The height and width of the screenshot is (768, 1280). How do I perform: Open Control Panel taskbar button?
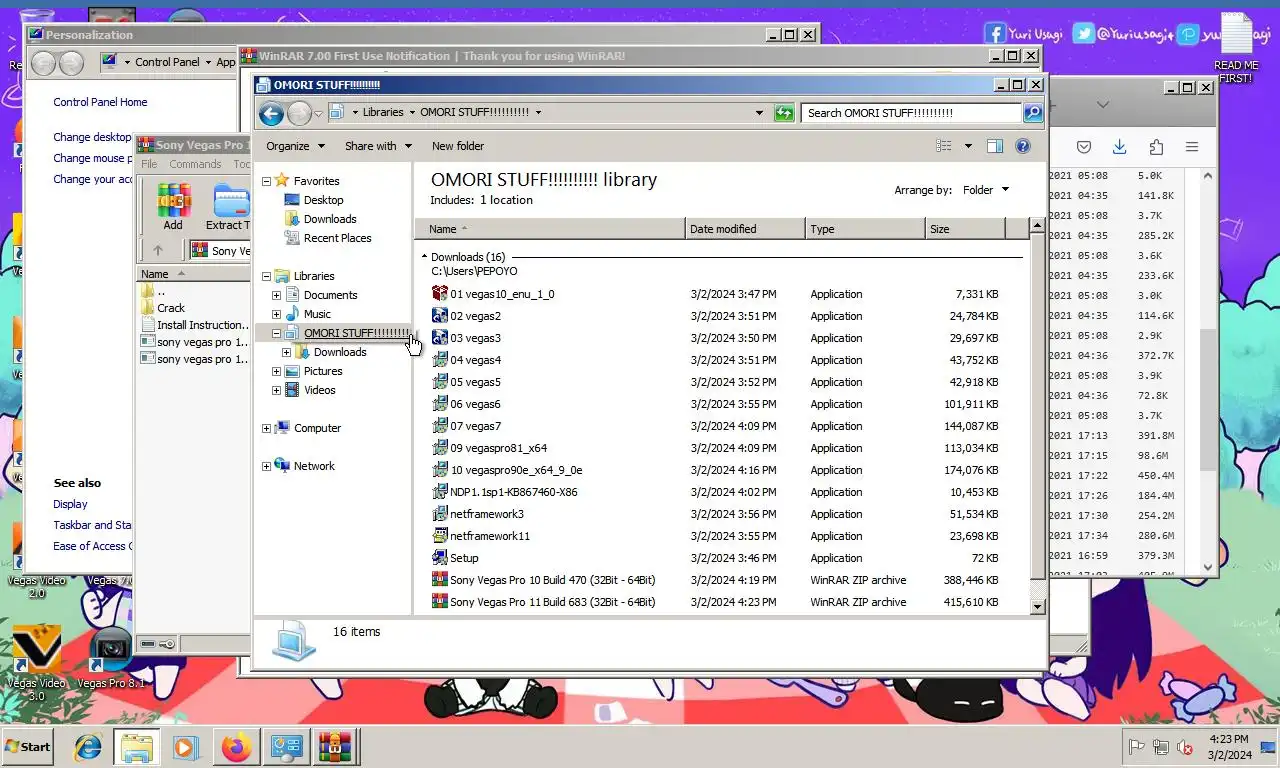pos(287,747)
